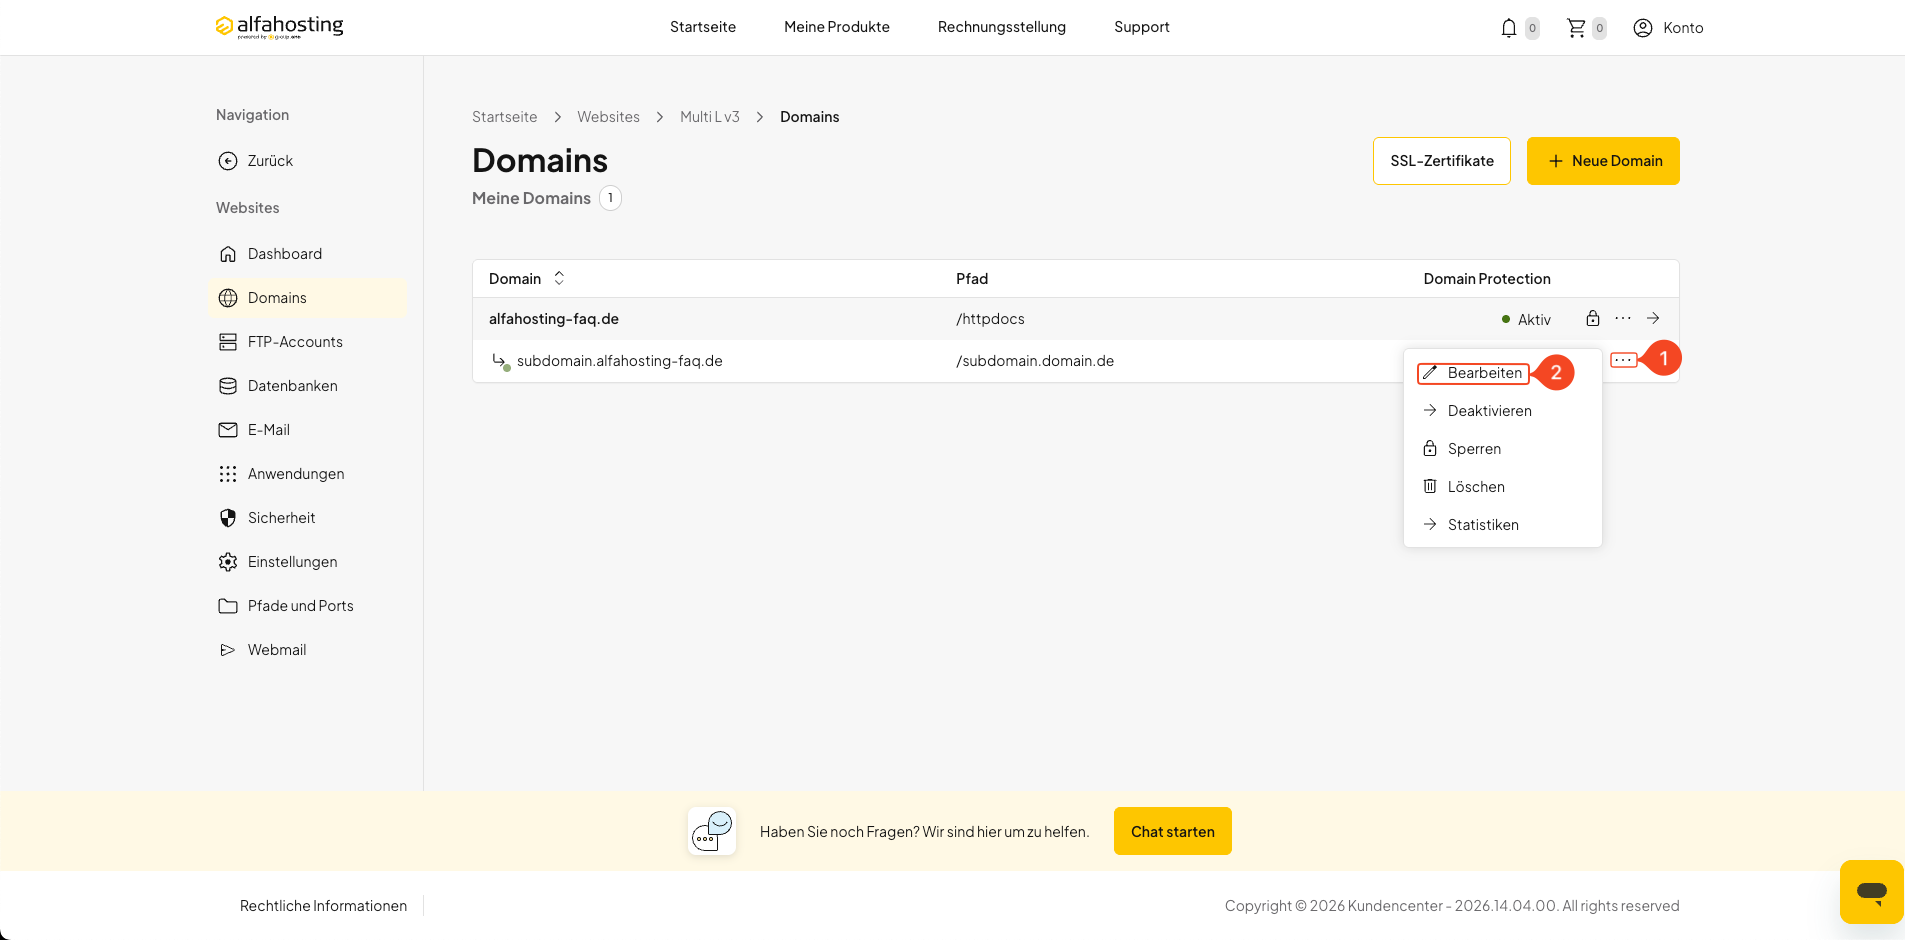The height and width of the screenshot is (940, 1905).
Task: Open Support in top navigation
Action: 1142,27
